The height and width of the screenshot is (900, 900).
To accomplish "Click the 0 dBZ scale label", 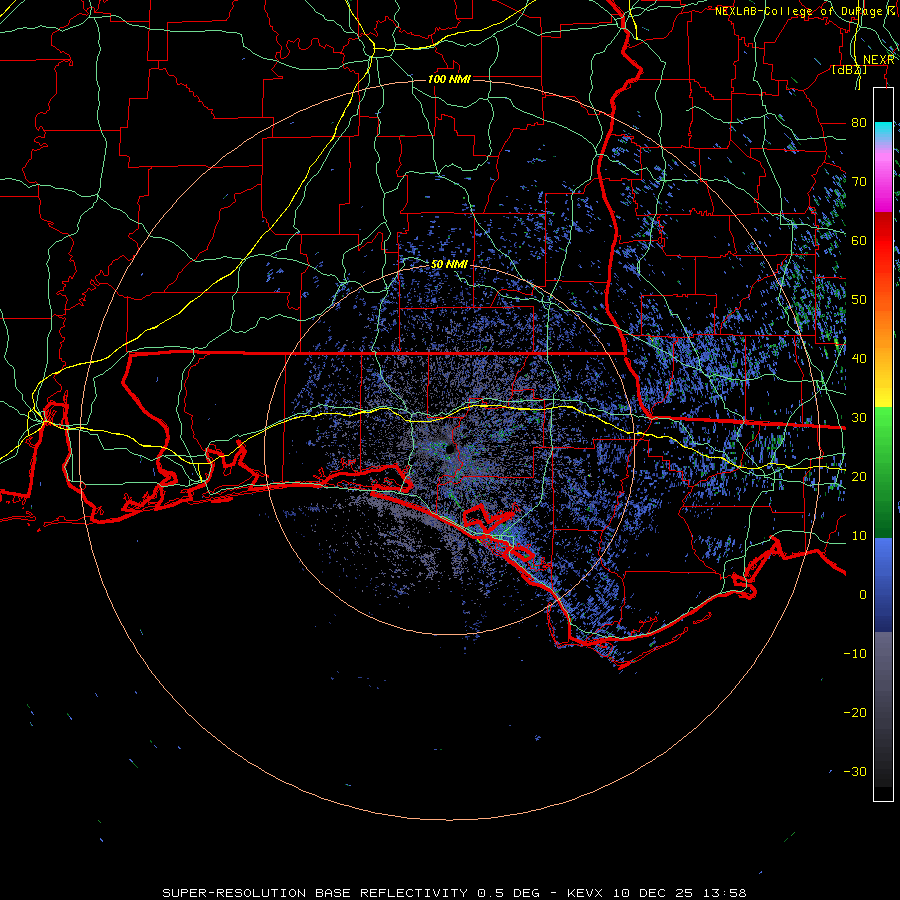I will coord(863,595).
